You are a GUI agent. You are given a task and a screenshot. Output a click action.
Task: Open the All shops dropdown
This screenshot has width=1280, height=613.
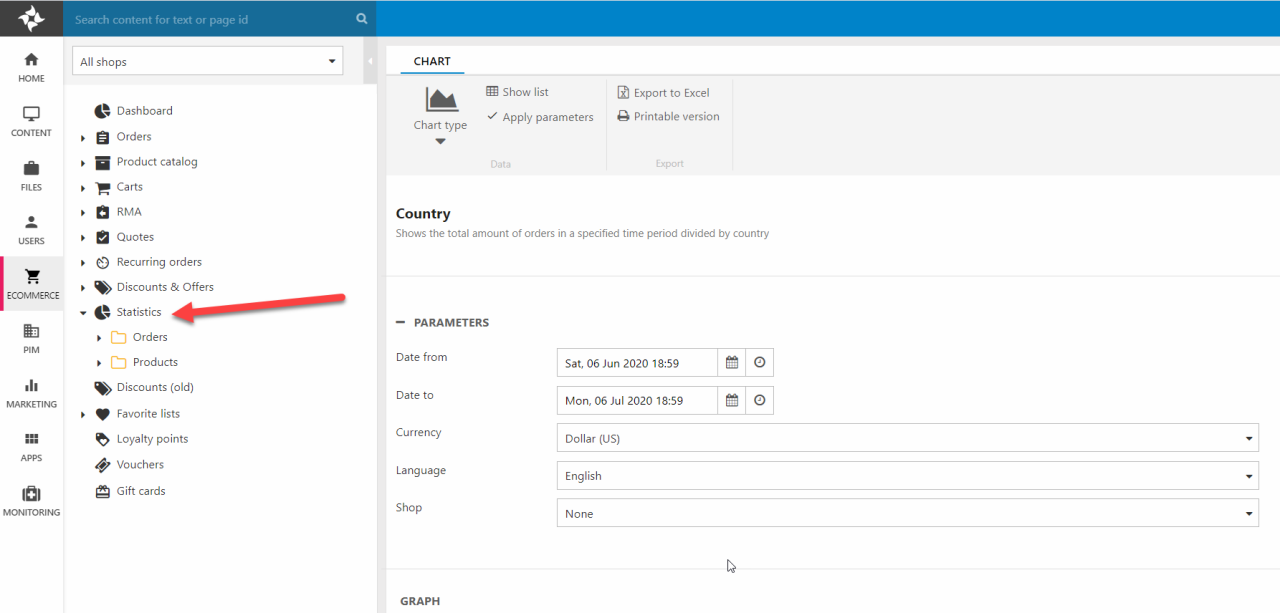click(x=208, y=62)
